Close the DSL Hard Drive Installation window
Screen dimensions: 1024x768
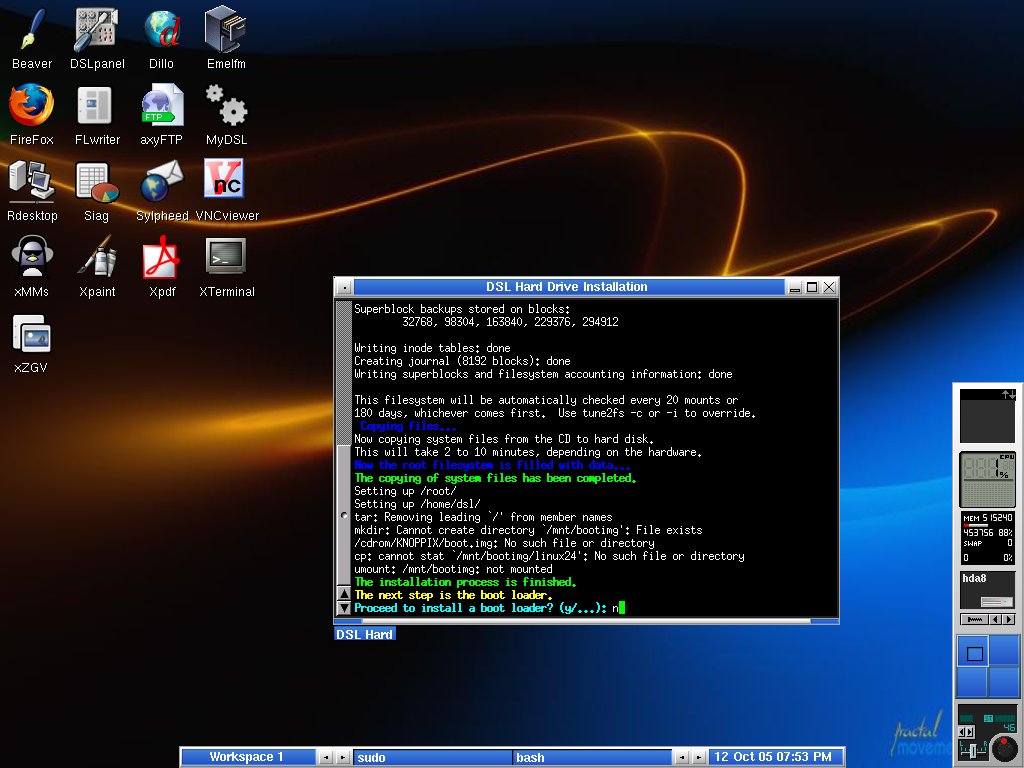[x=829, y=287]
